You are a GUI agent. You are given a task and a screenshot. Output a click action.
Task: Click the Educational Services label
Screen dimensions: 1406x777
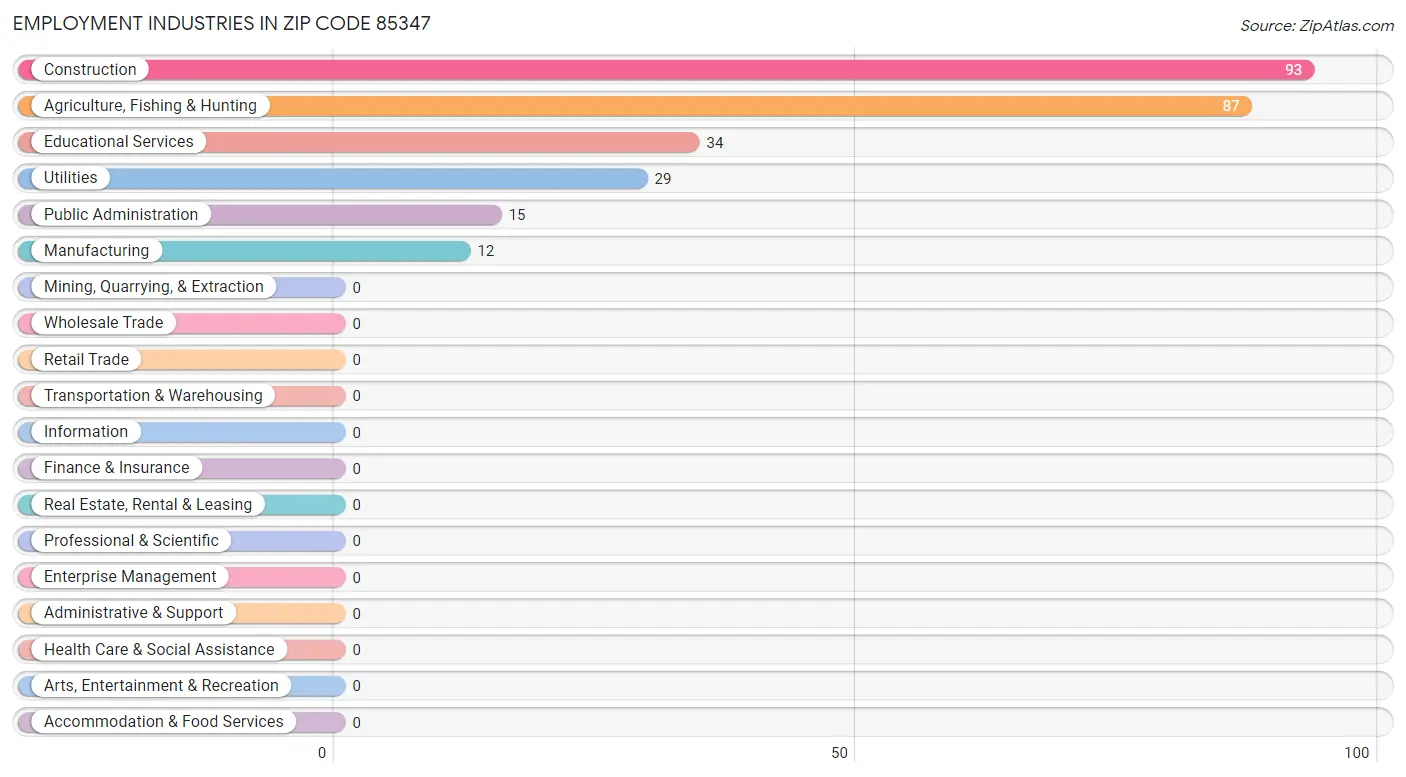[119, 142]
